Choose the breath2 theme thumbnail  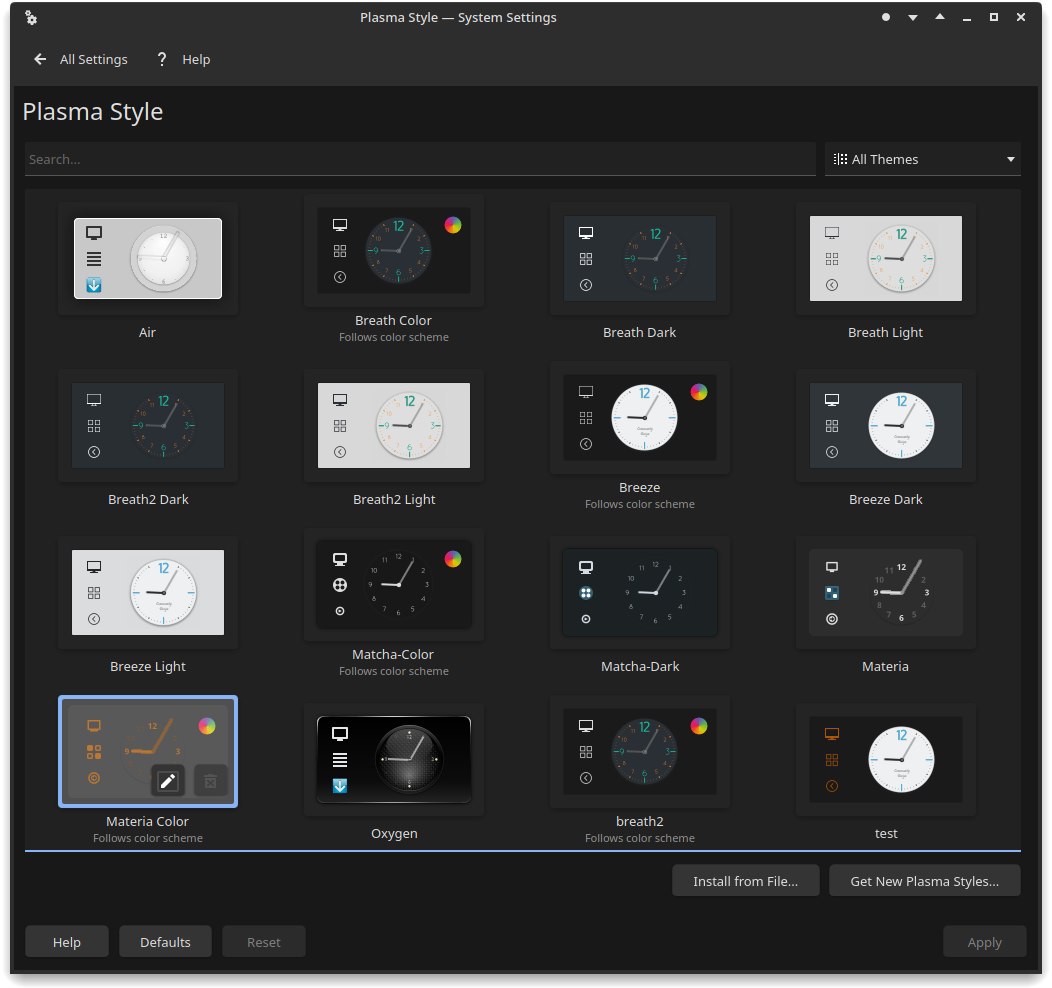pyautogui.click(x=639, y=753)
